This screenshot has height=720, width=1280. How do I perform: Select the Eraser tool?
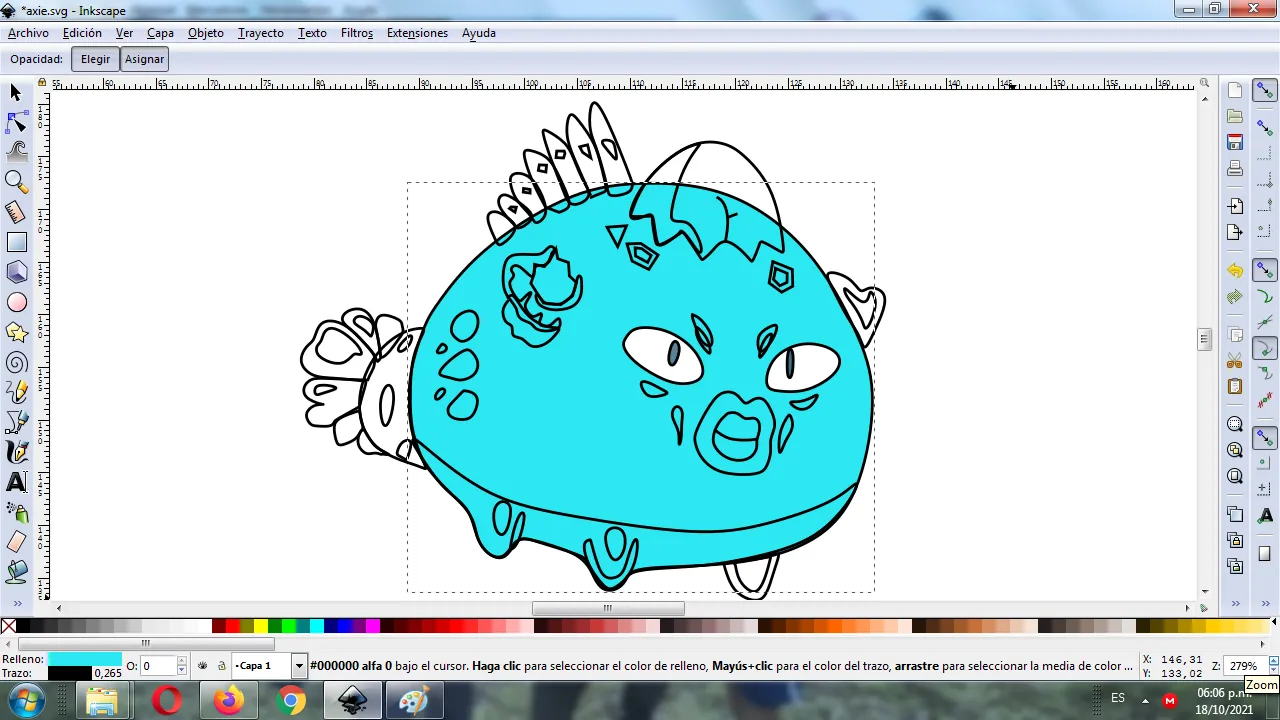tap(16, 542)
